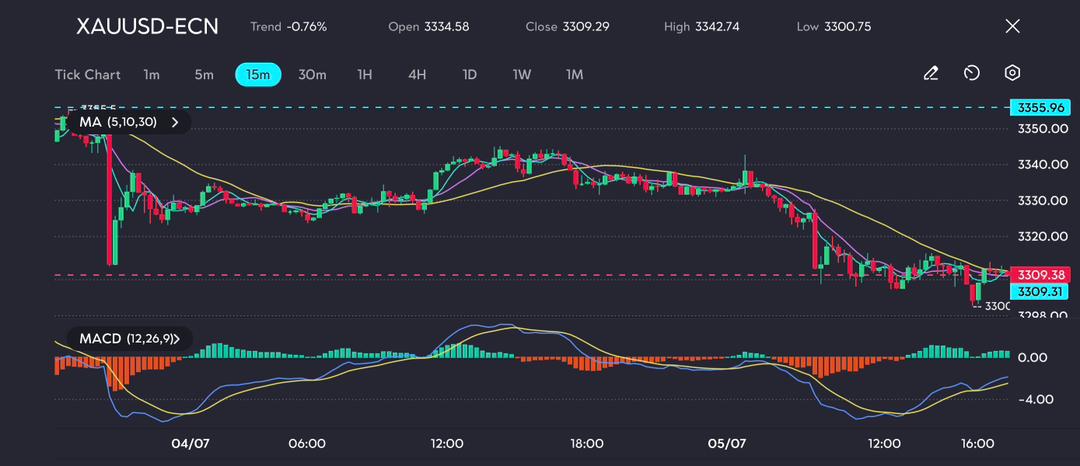Select the 5m timeframe
Image resolution: width=1080 pixels, height=466 pixels.
click(204, 75)
